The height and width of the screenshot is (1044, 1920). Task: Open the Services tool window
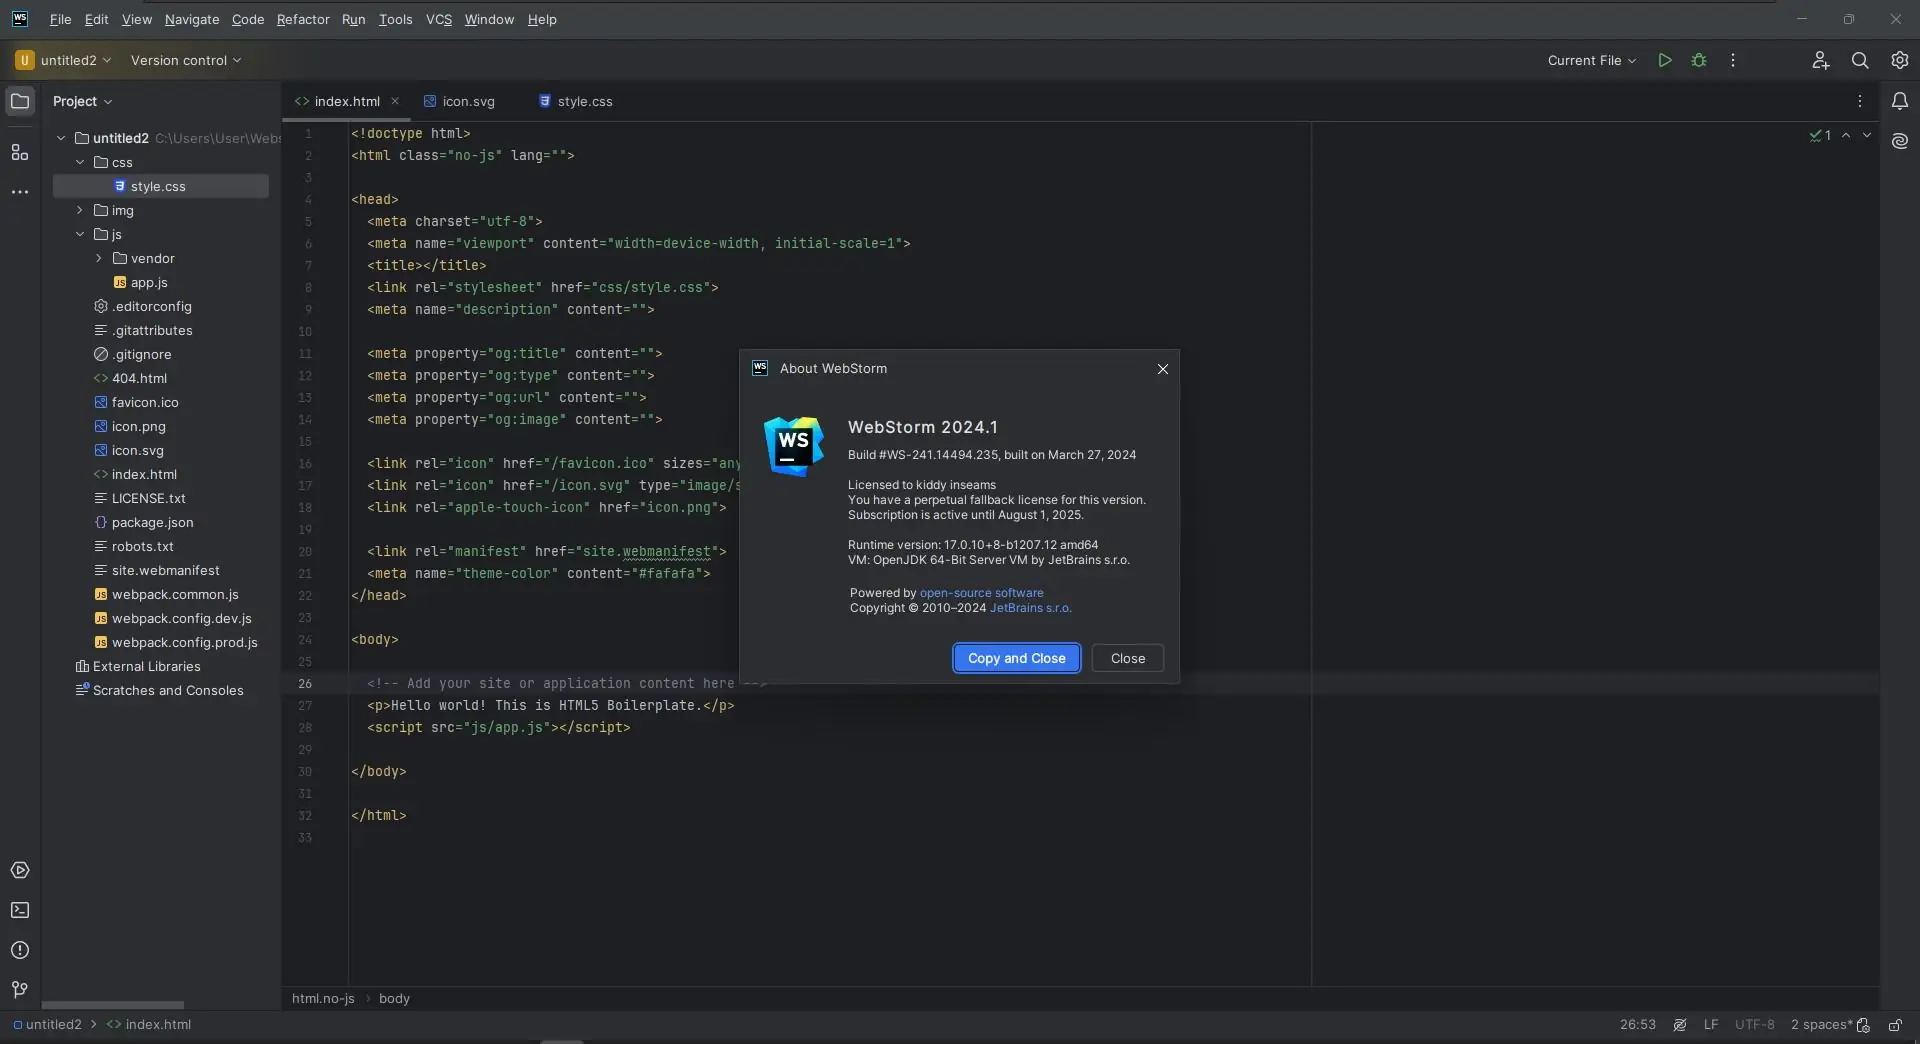[20, 870]
